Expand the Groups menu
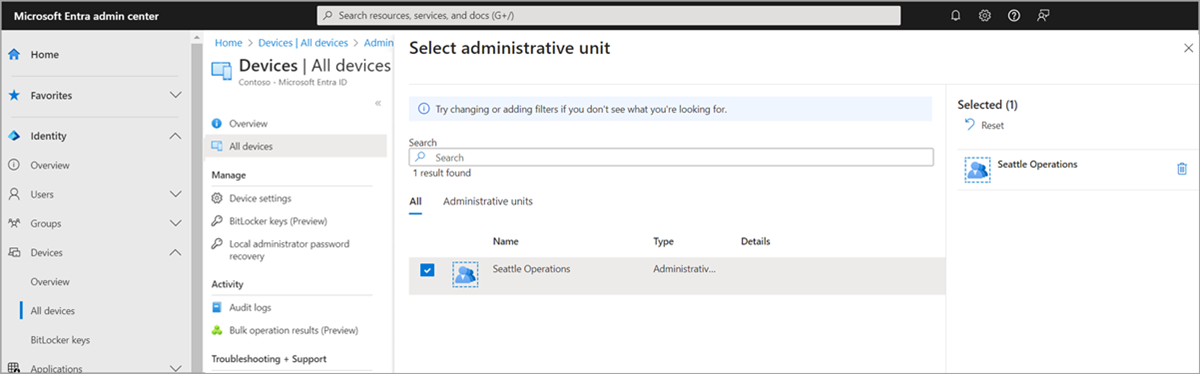This screenshot has width=1200, height=374. 175,223
